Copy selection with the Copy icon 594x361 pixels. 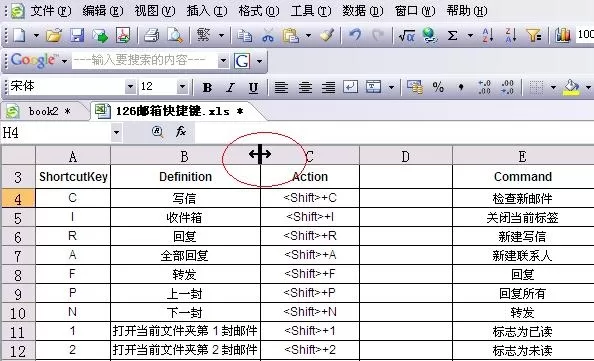(x=244, y=36)
